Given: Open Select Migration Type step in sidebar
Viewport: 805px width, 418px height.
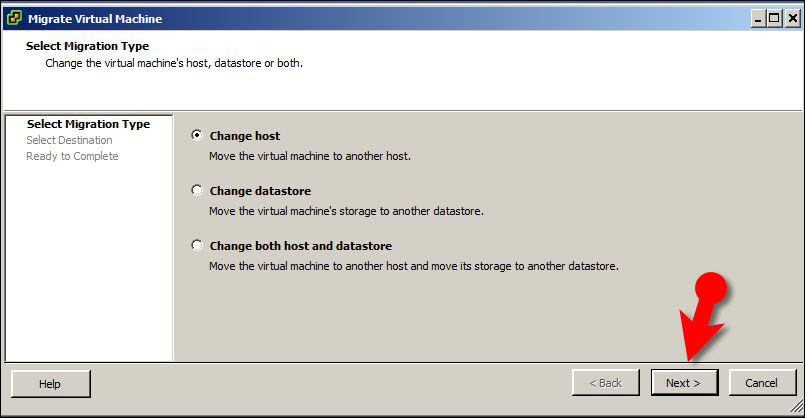Looking at the screenshot, I should tap(88, 124).
